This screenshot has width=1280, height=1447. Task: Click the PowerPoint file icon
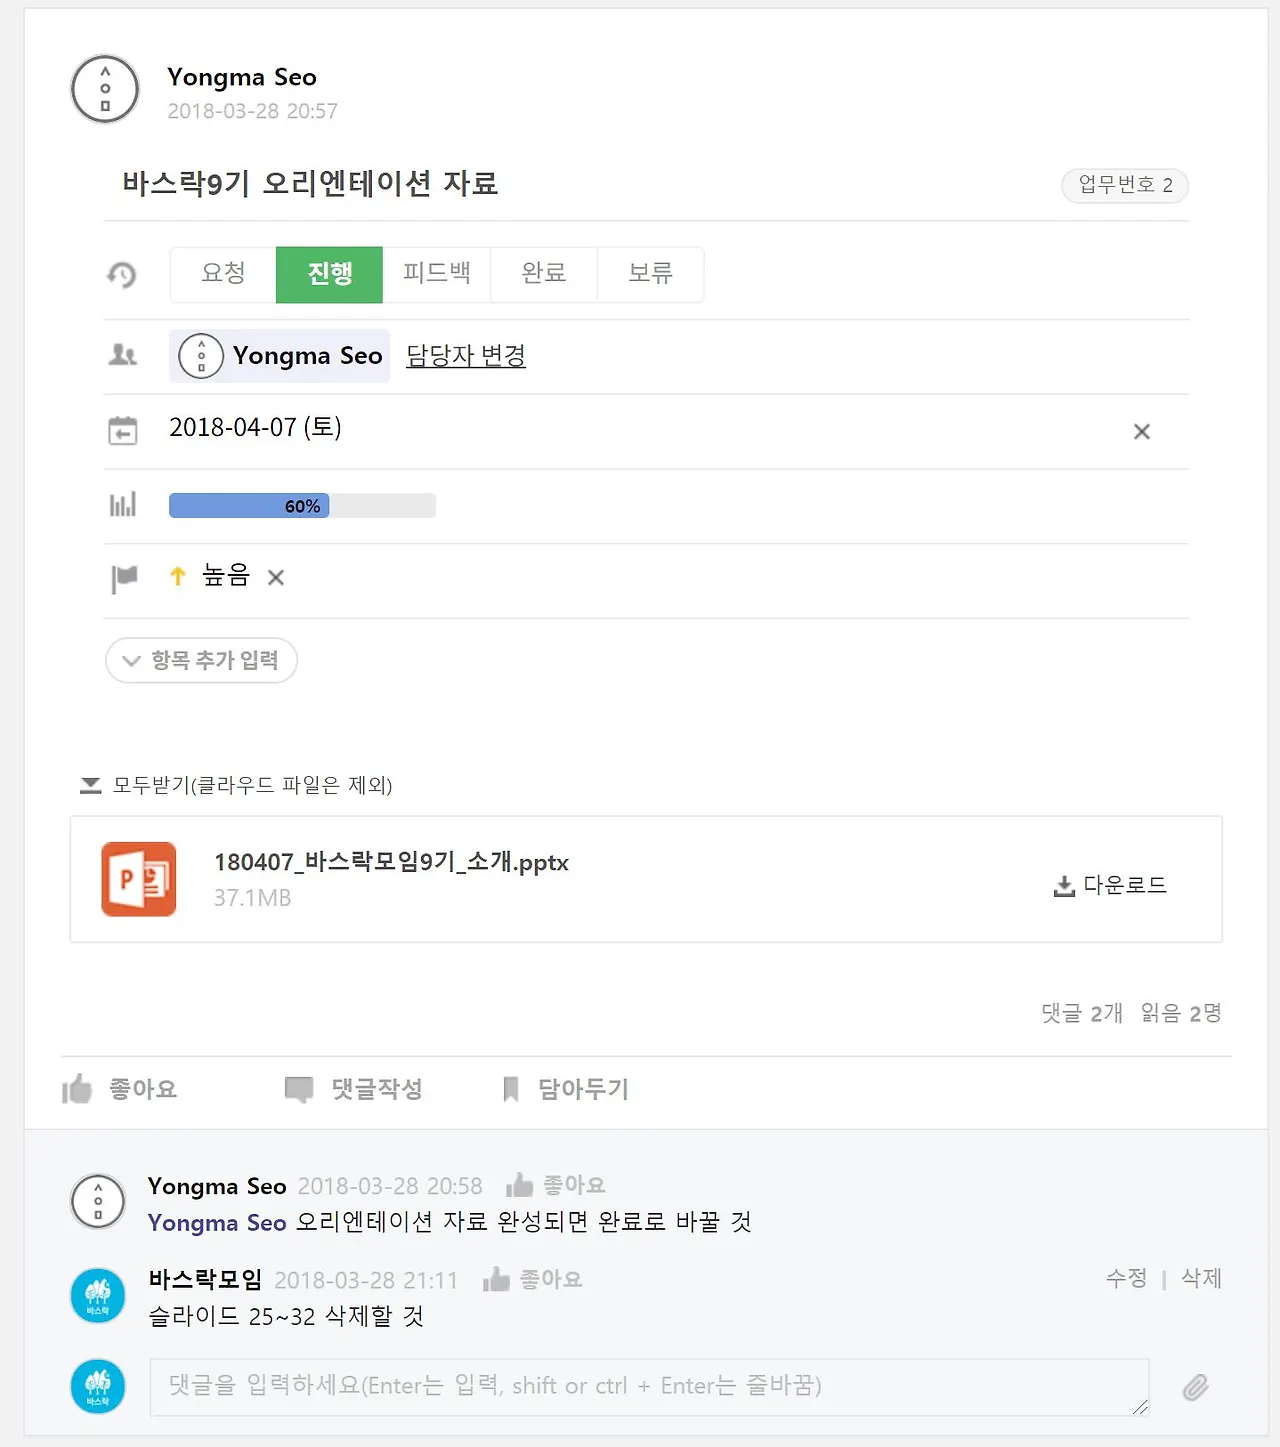139,879
